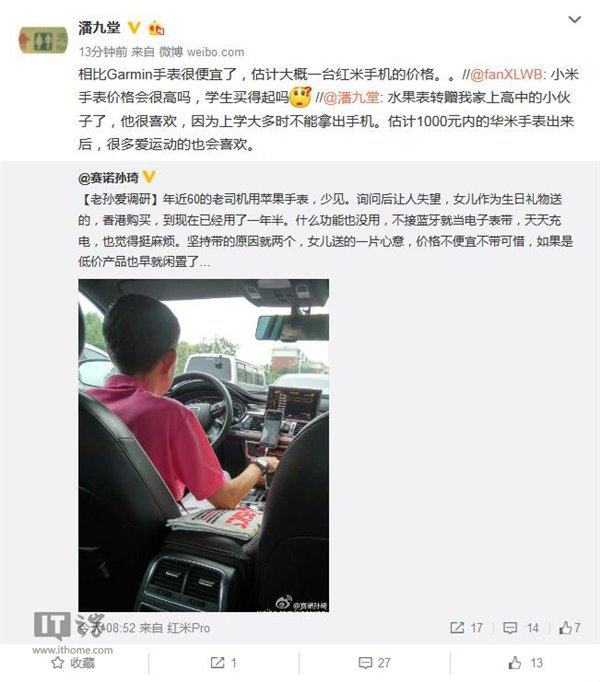Click the repost button showing 1
This screenshot has height=682, width=600.
tap(224, 663)
